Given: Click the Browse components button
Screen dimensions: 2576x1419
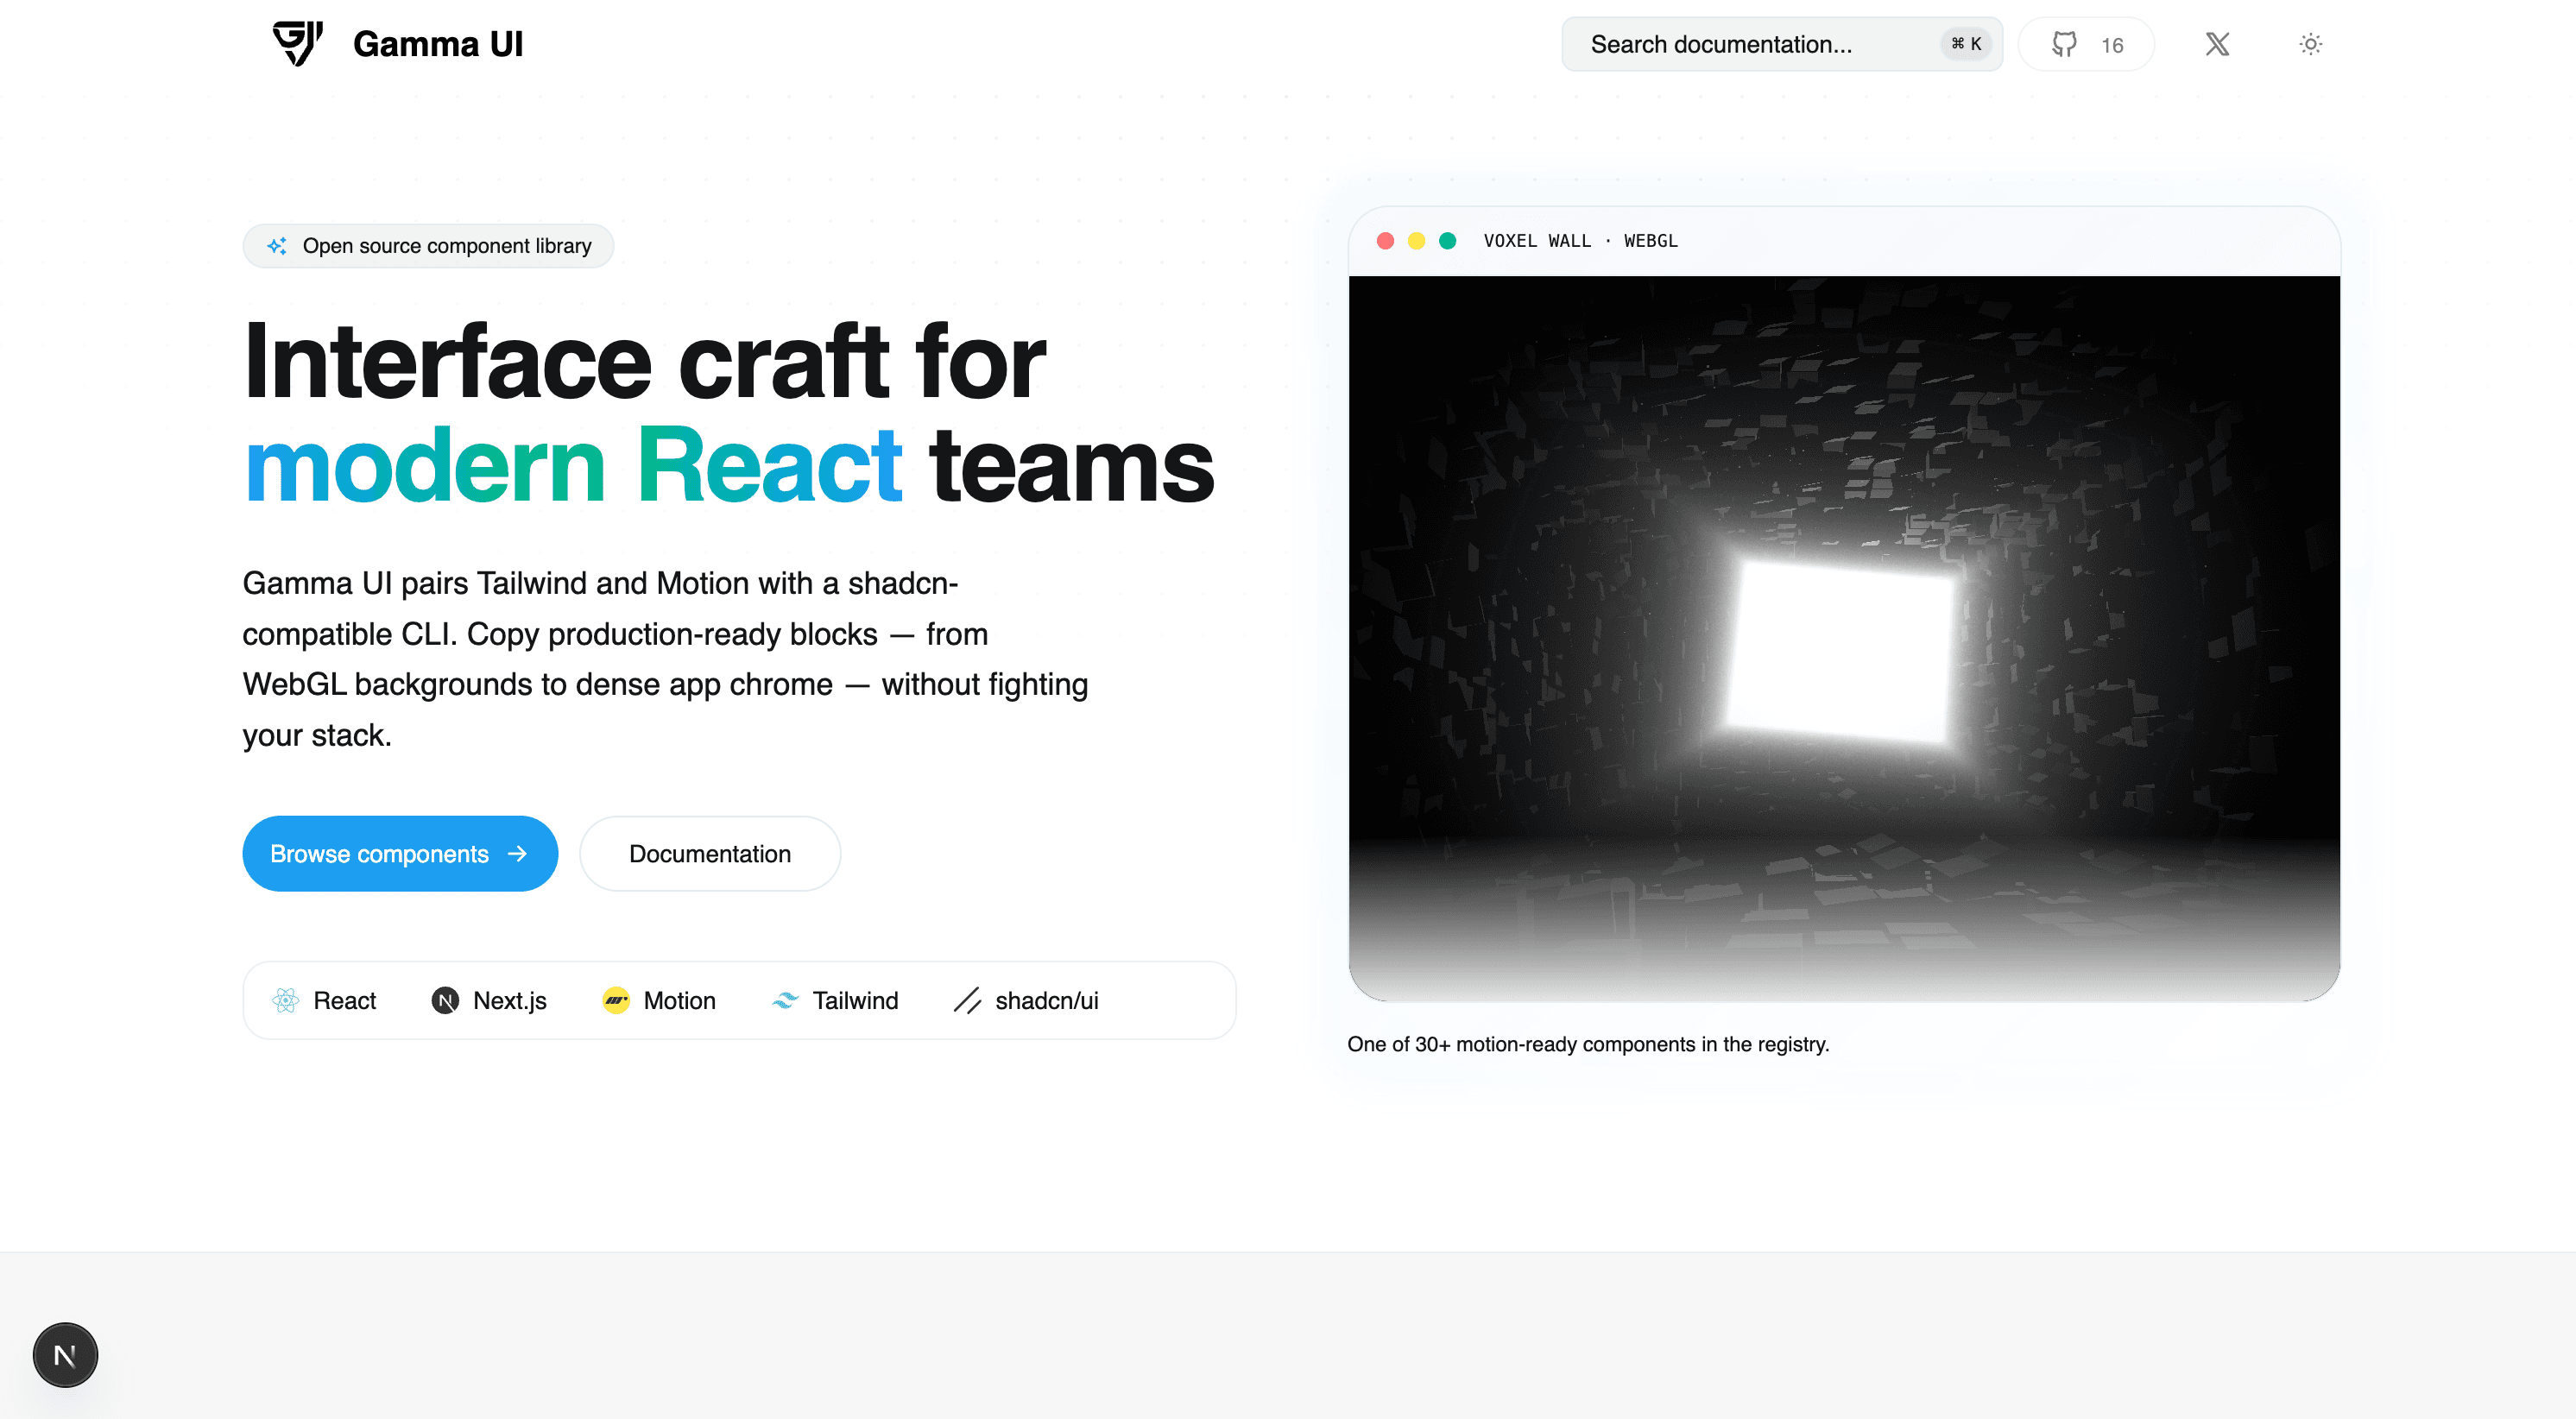Looking at the screenshot, I should [400, 853].
